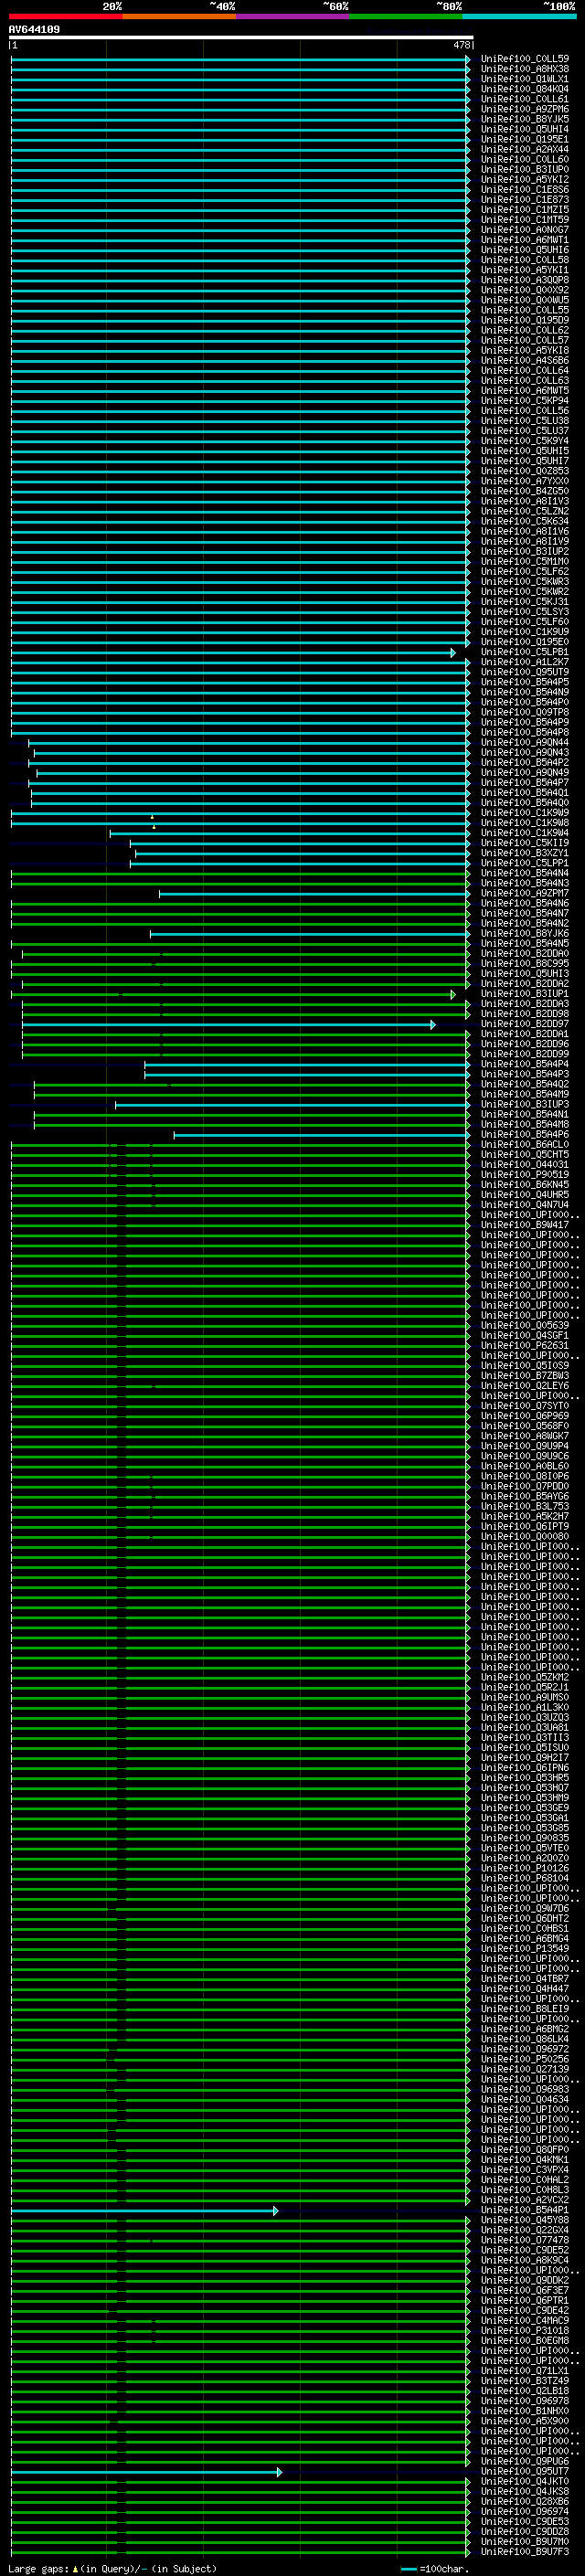This screenshot has width=585, height=2576.
Task: Click the UniRef100_C1E8S6 label
Action: (x=525, y=189)
